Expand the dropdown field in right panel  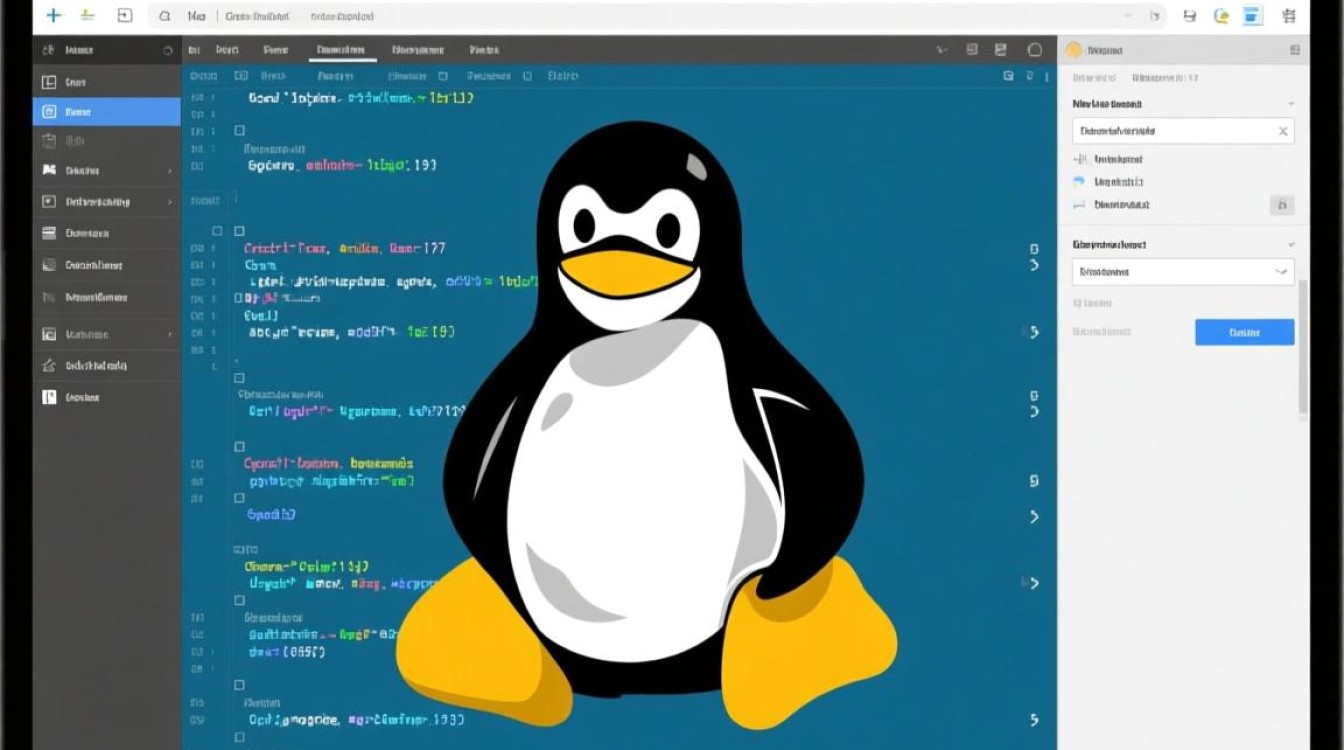point(1183,271)
